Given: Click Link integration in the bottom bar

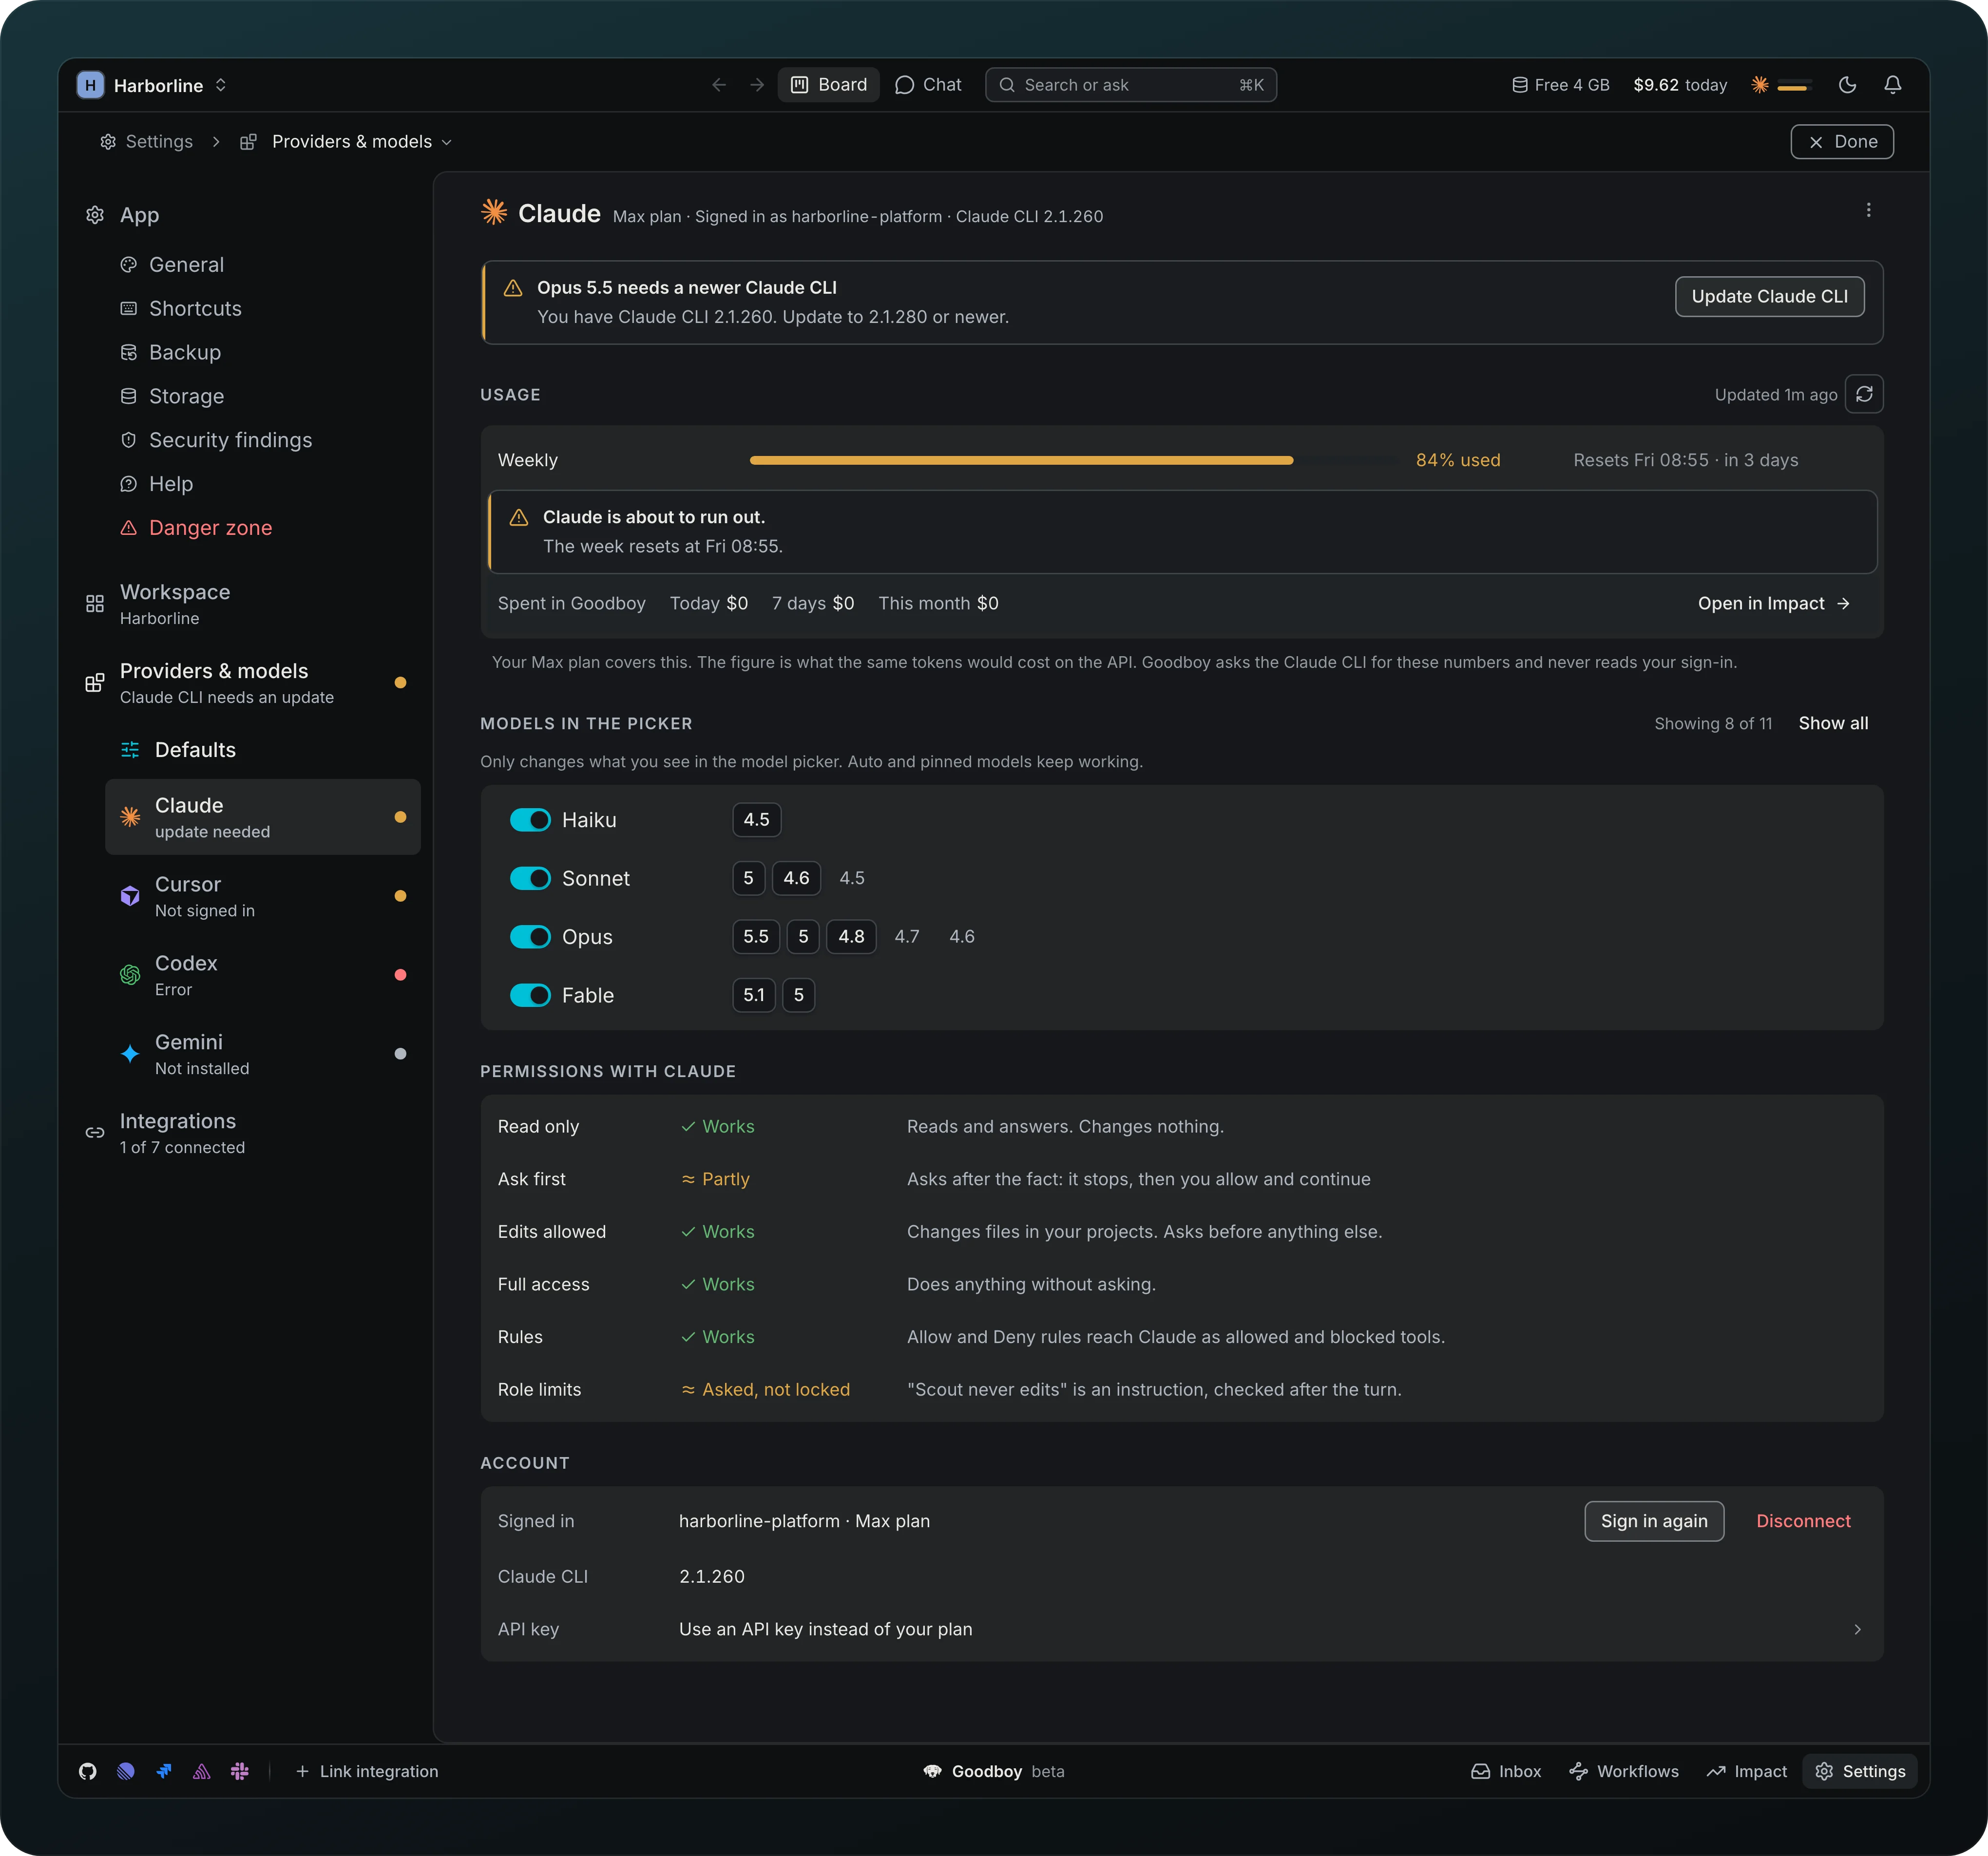Looking at the screenshot, I should 366,1771.
